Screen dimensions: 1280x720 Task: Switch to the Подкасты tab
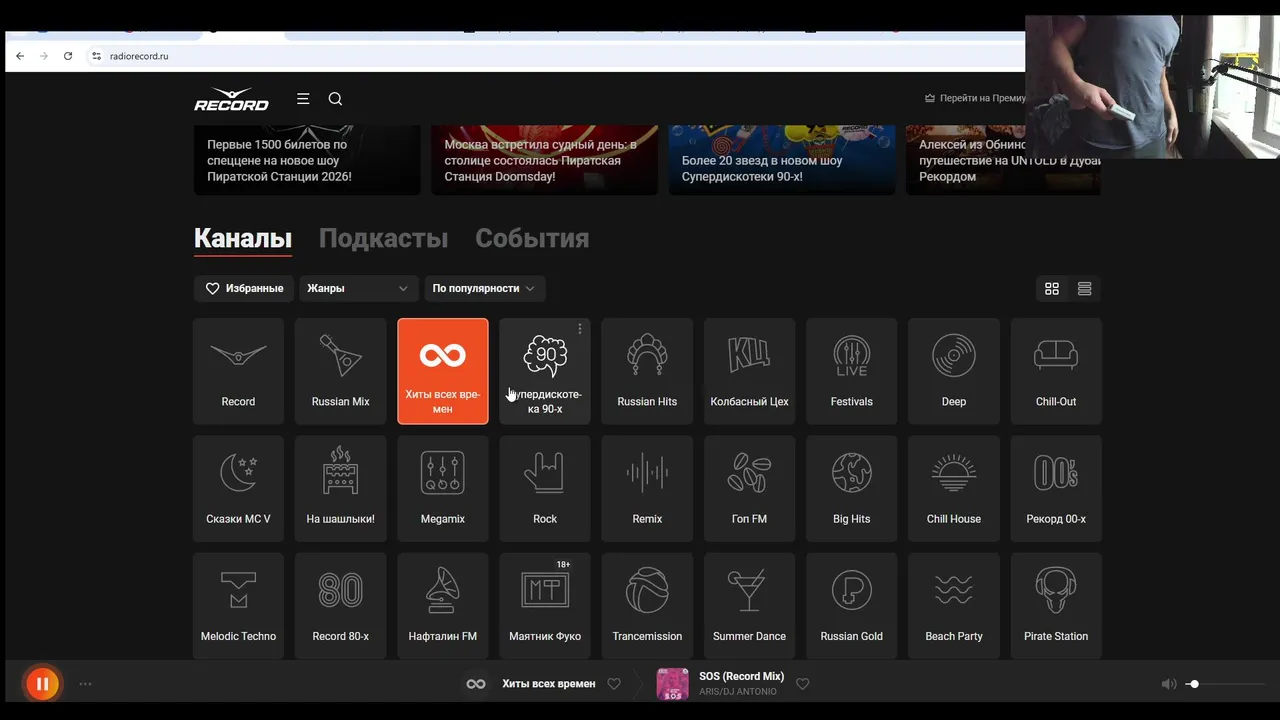click(383, 238)
